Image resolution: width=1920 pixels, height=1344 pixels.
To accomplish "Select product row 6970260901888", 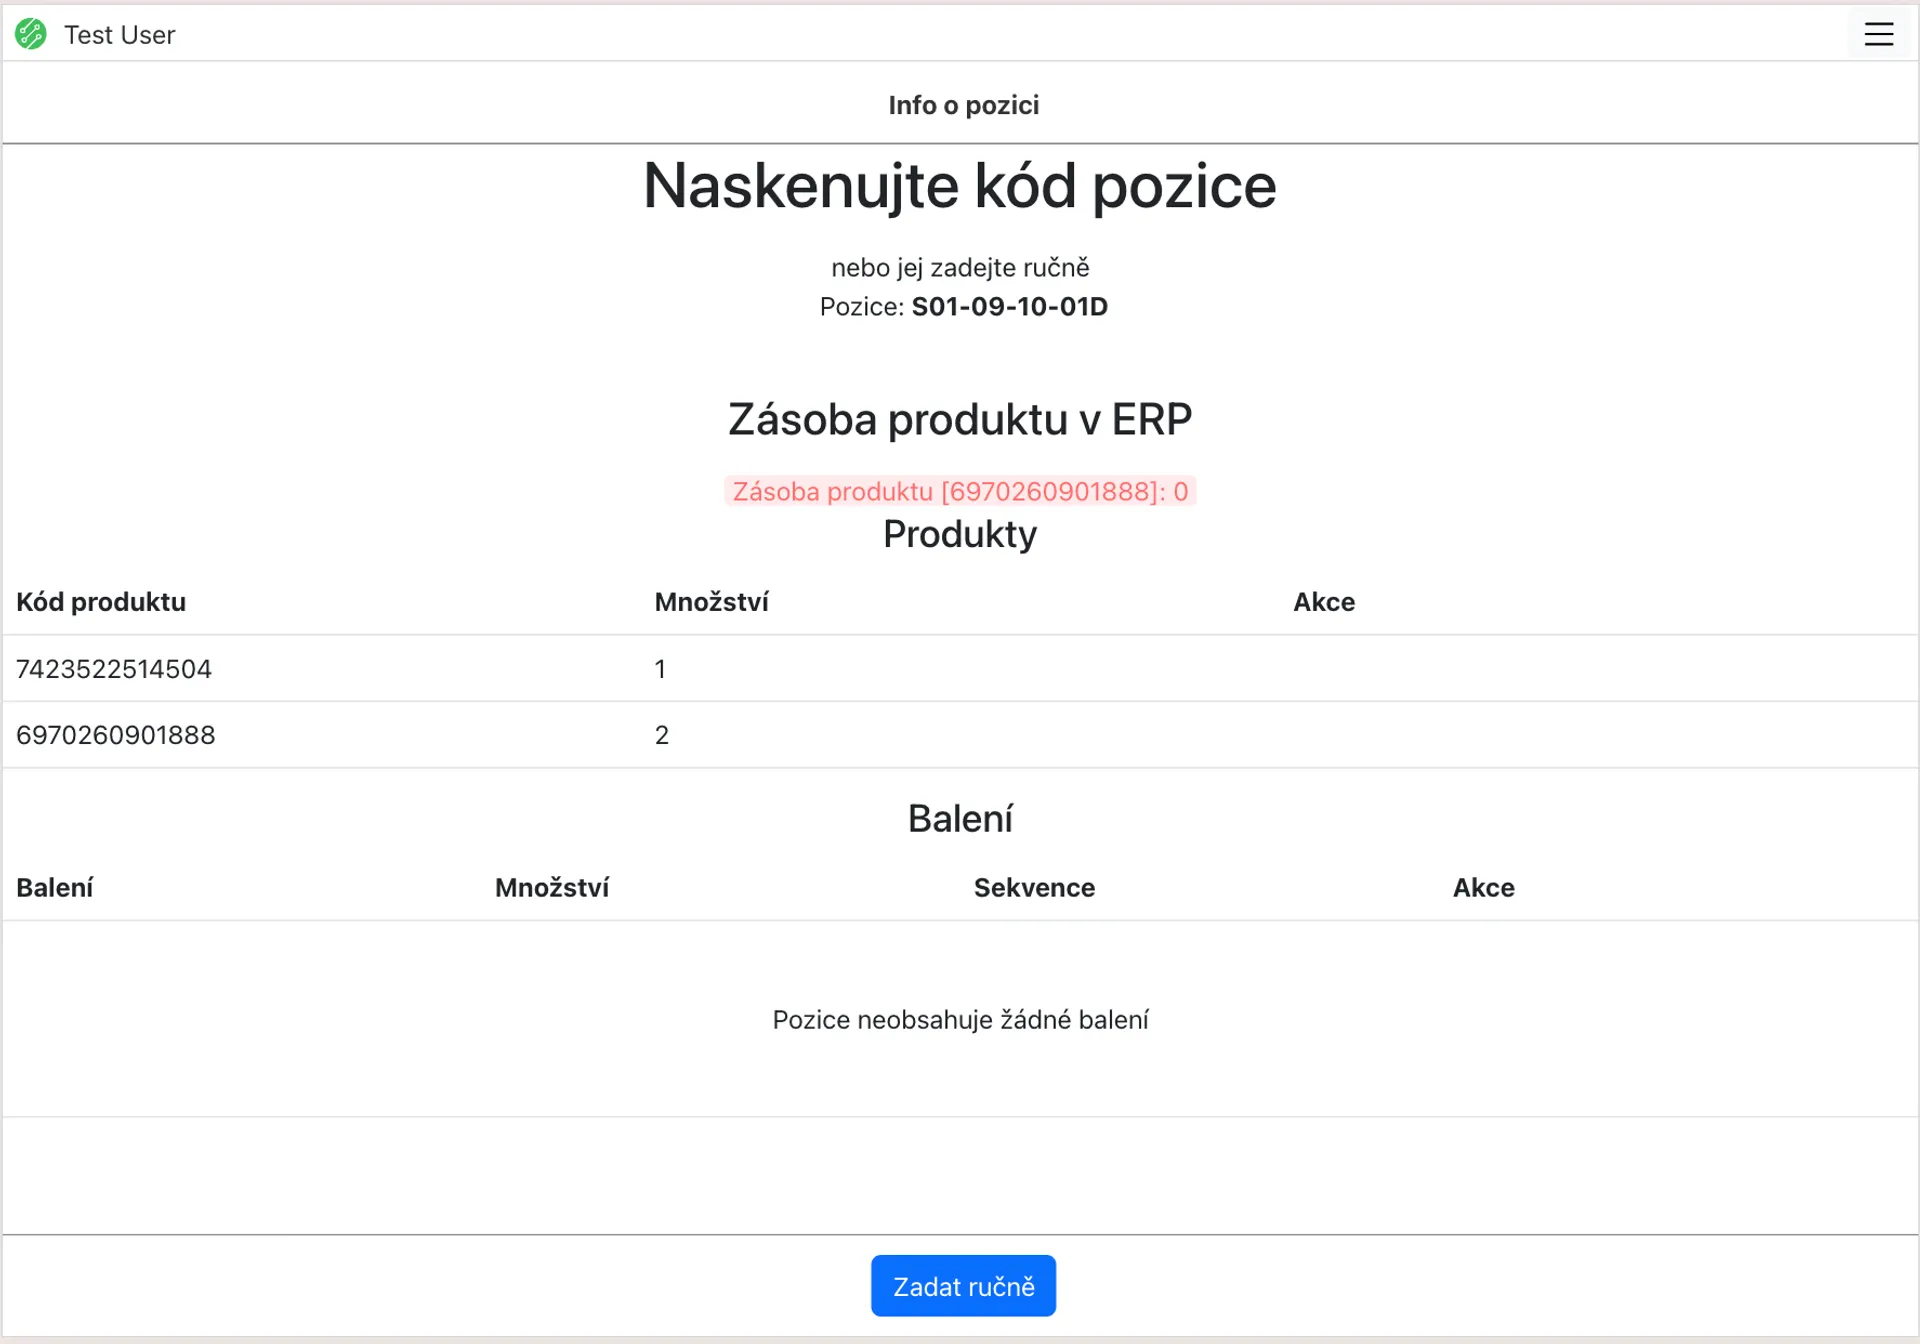I will pos(116,735).
